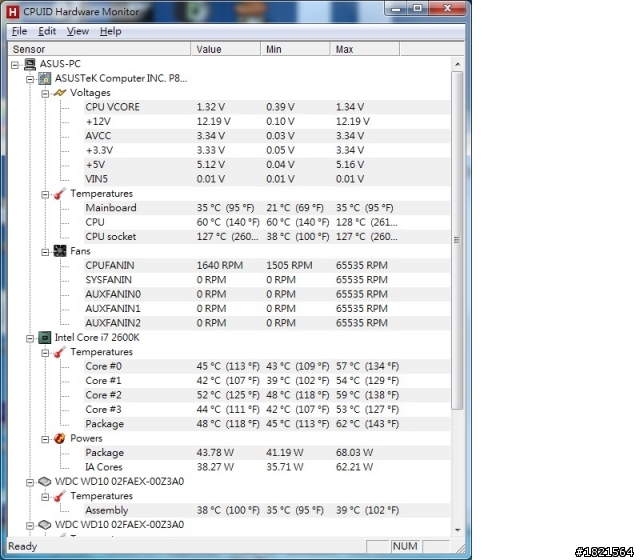Open the Edit menu
The width and height of the screenshot is (640, 560).
pos(47,31)
